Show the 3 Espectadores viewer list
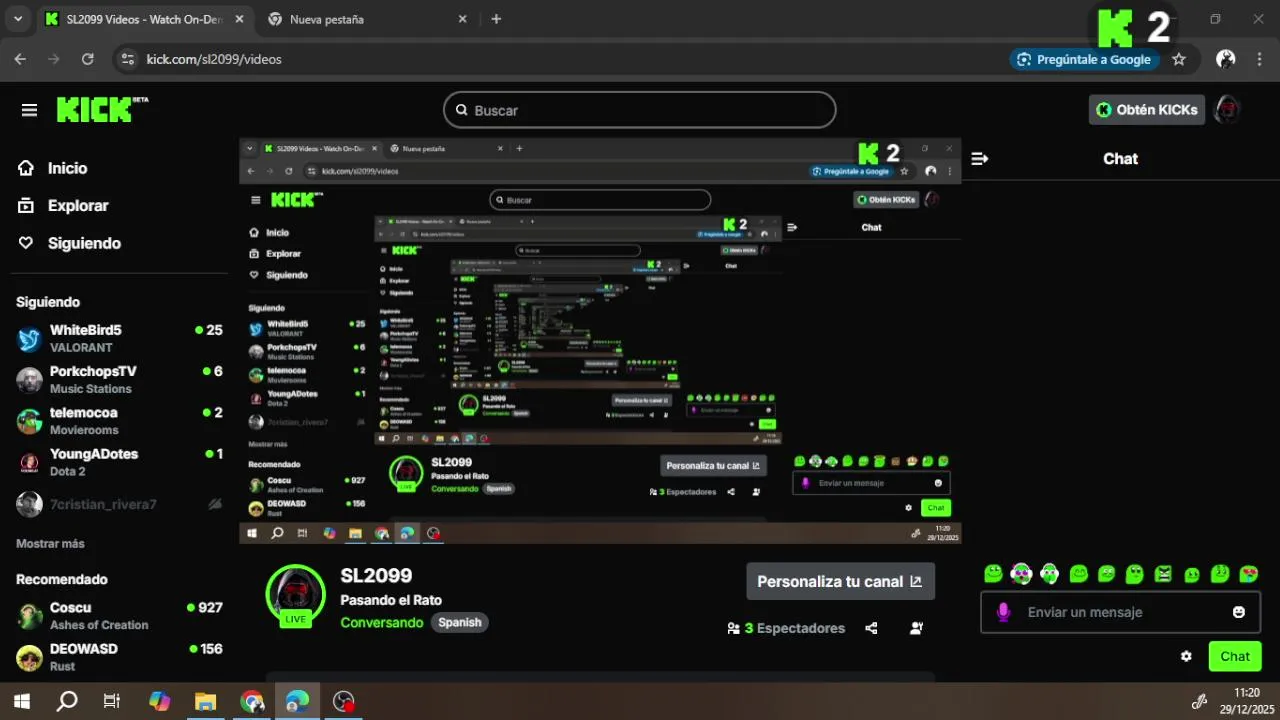This screenshot has width=1280, height=720. point(786,628)
